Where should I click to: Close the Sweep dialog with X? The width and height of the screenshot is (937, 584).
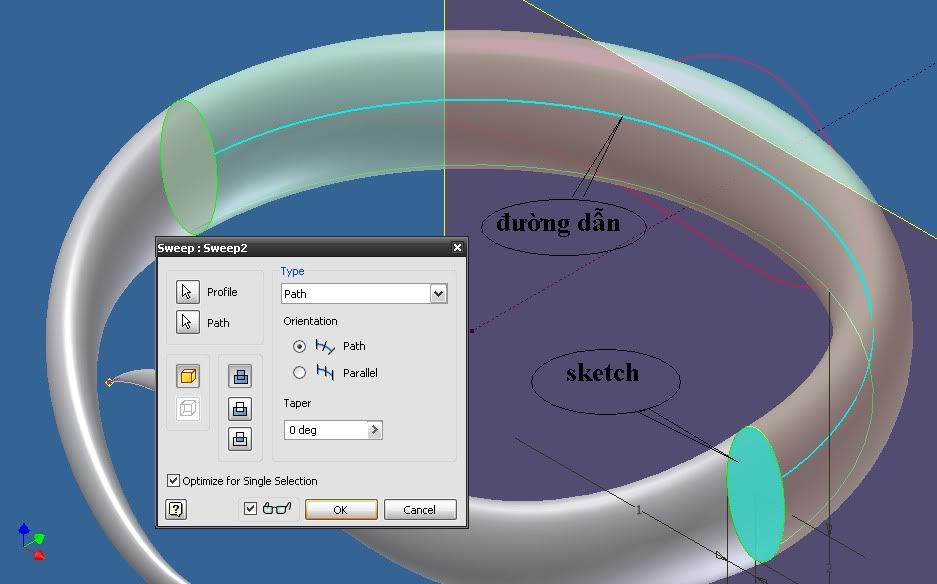pos(457,248)
